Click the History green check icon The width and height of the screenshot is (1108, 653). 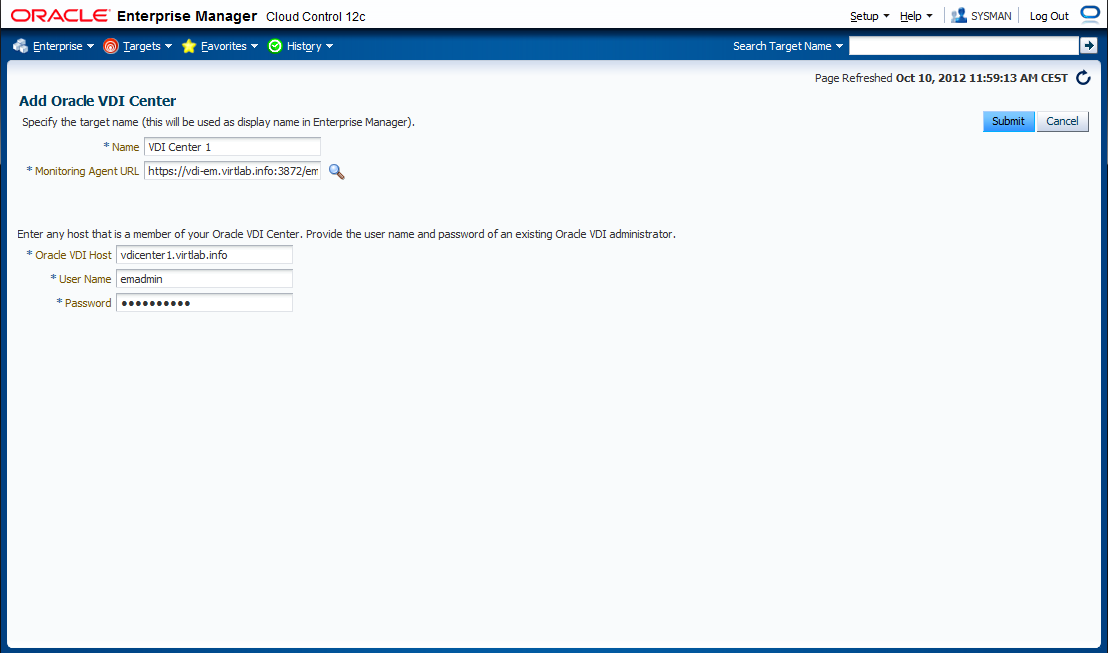(275, 46)
